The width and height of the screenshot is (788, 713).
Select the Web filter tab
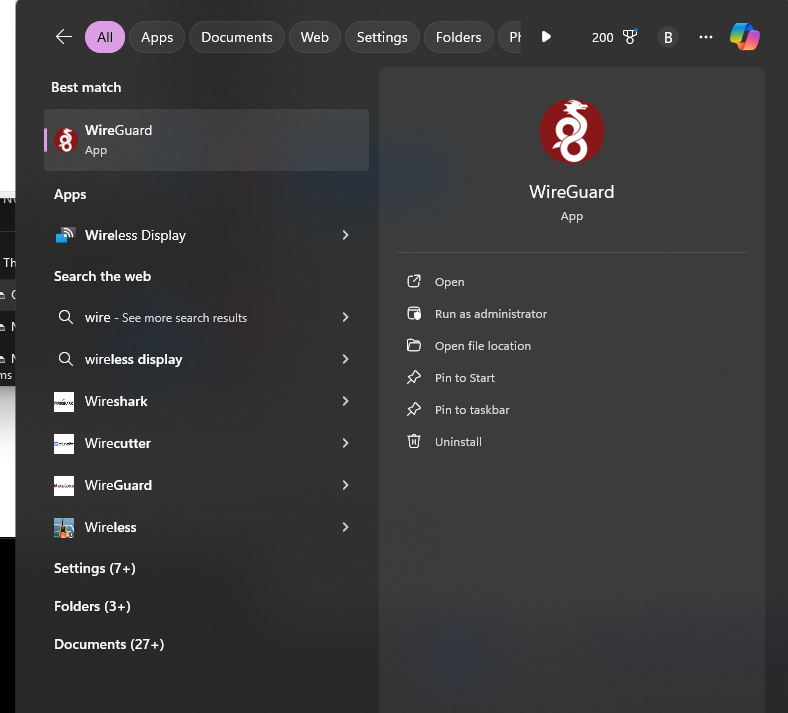[x=315, y=37]
